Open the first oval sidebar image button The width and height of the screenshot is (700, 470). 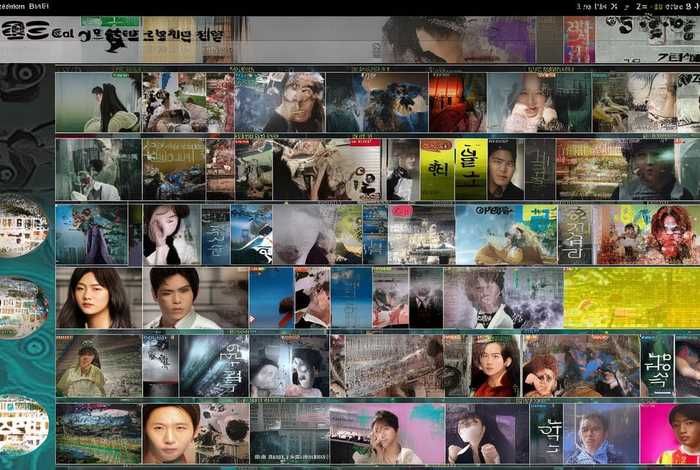point(22,226)
